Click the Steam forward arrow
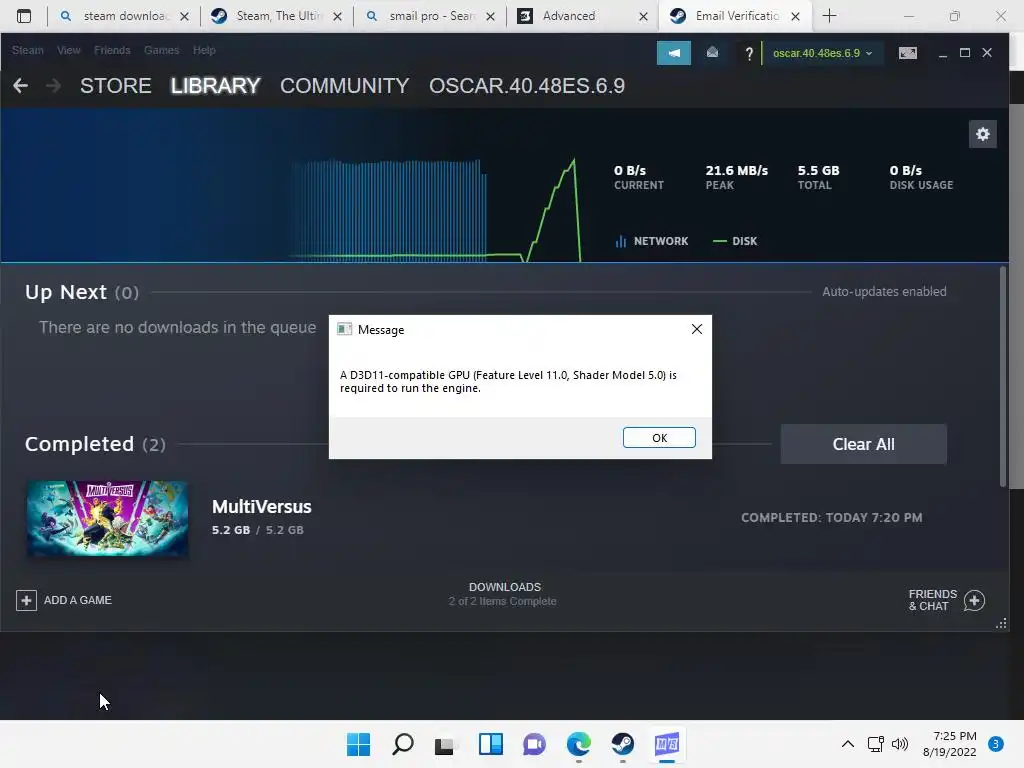Screen dimensions: 1024x768 pos(54,86)
